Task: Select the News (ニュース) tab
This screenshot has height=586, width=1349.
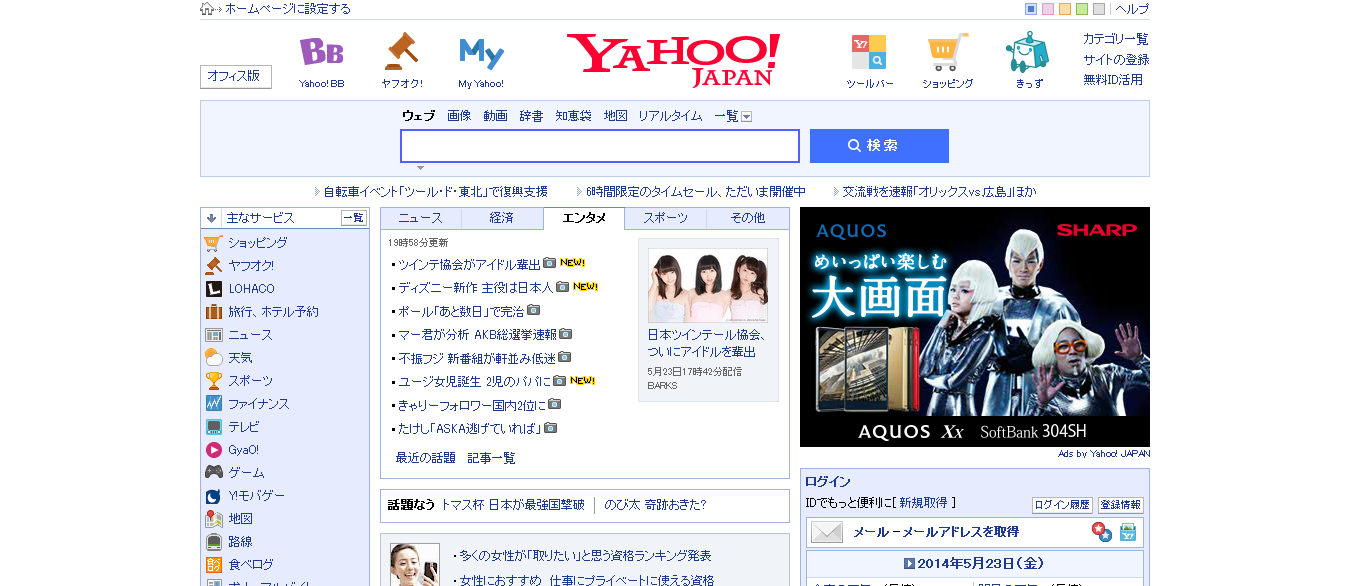Action: pyautogui.click(x=420, y=218)
